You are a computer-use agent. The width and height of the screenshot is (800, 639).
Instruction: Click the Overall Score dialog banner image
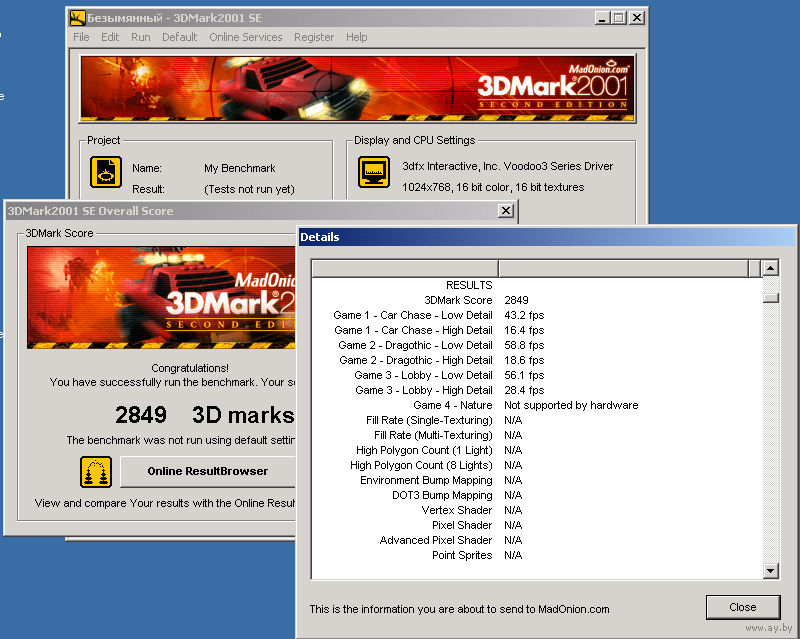161,298
